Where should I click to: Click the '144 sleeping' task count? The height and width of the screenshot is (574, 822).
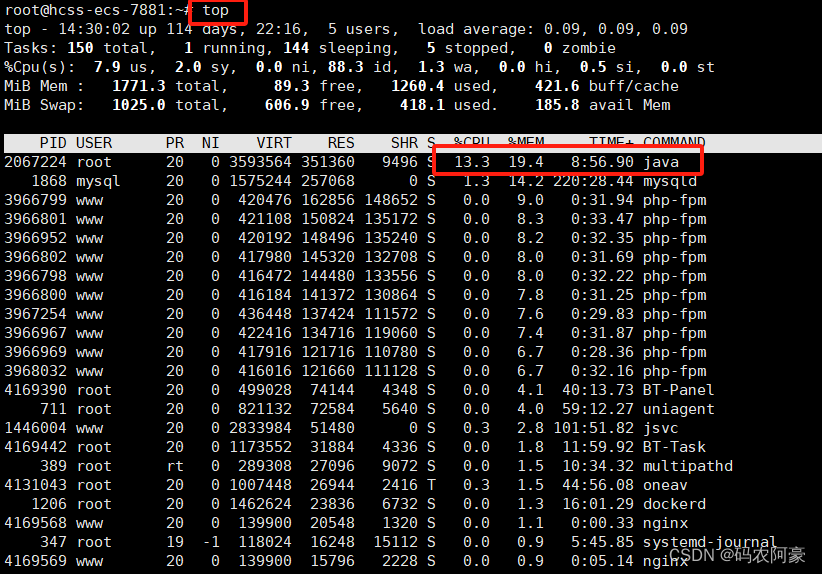tap(337, 48)
